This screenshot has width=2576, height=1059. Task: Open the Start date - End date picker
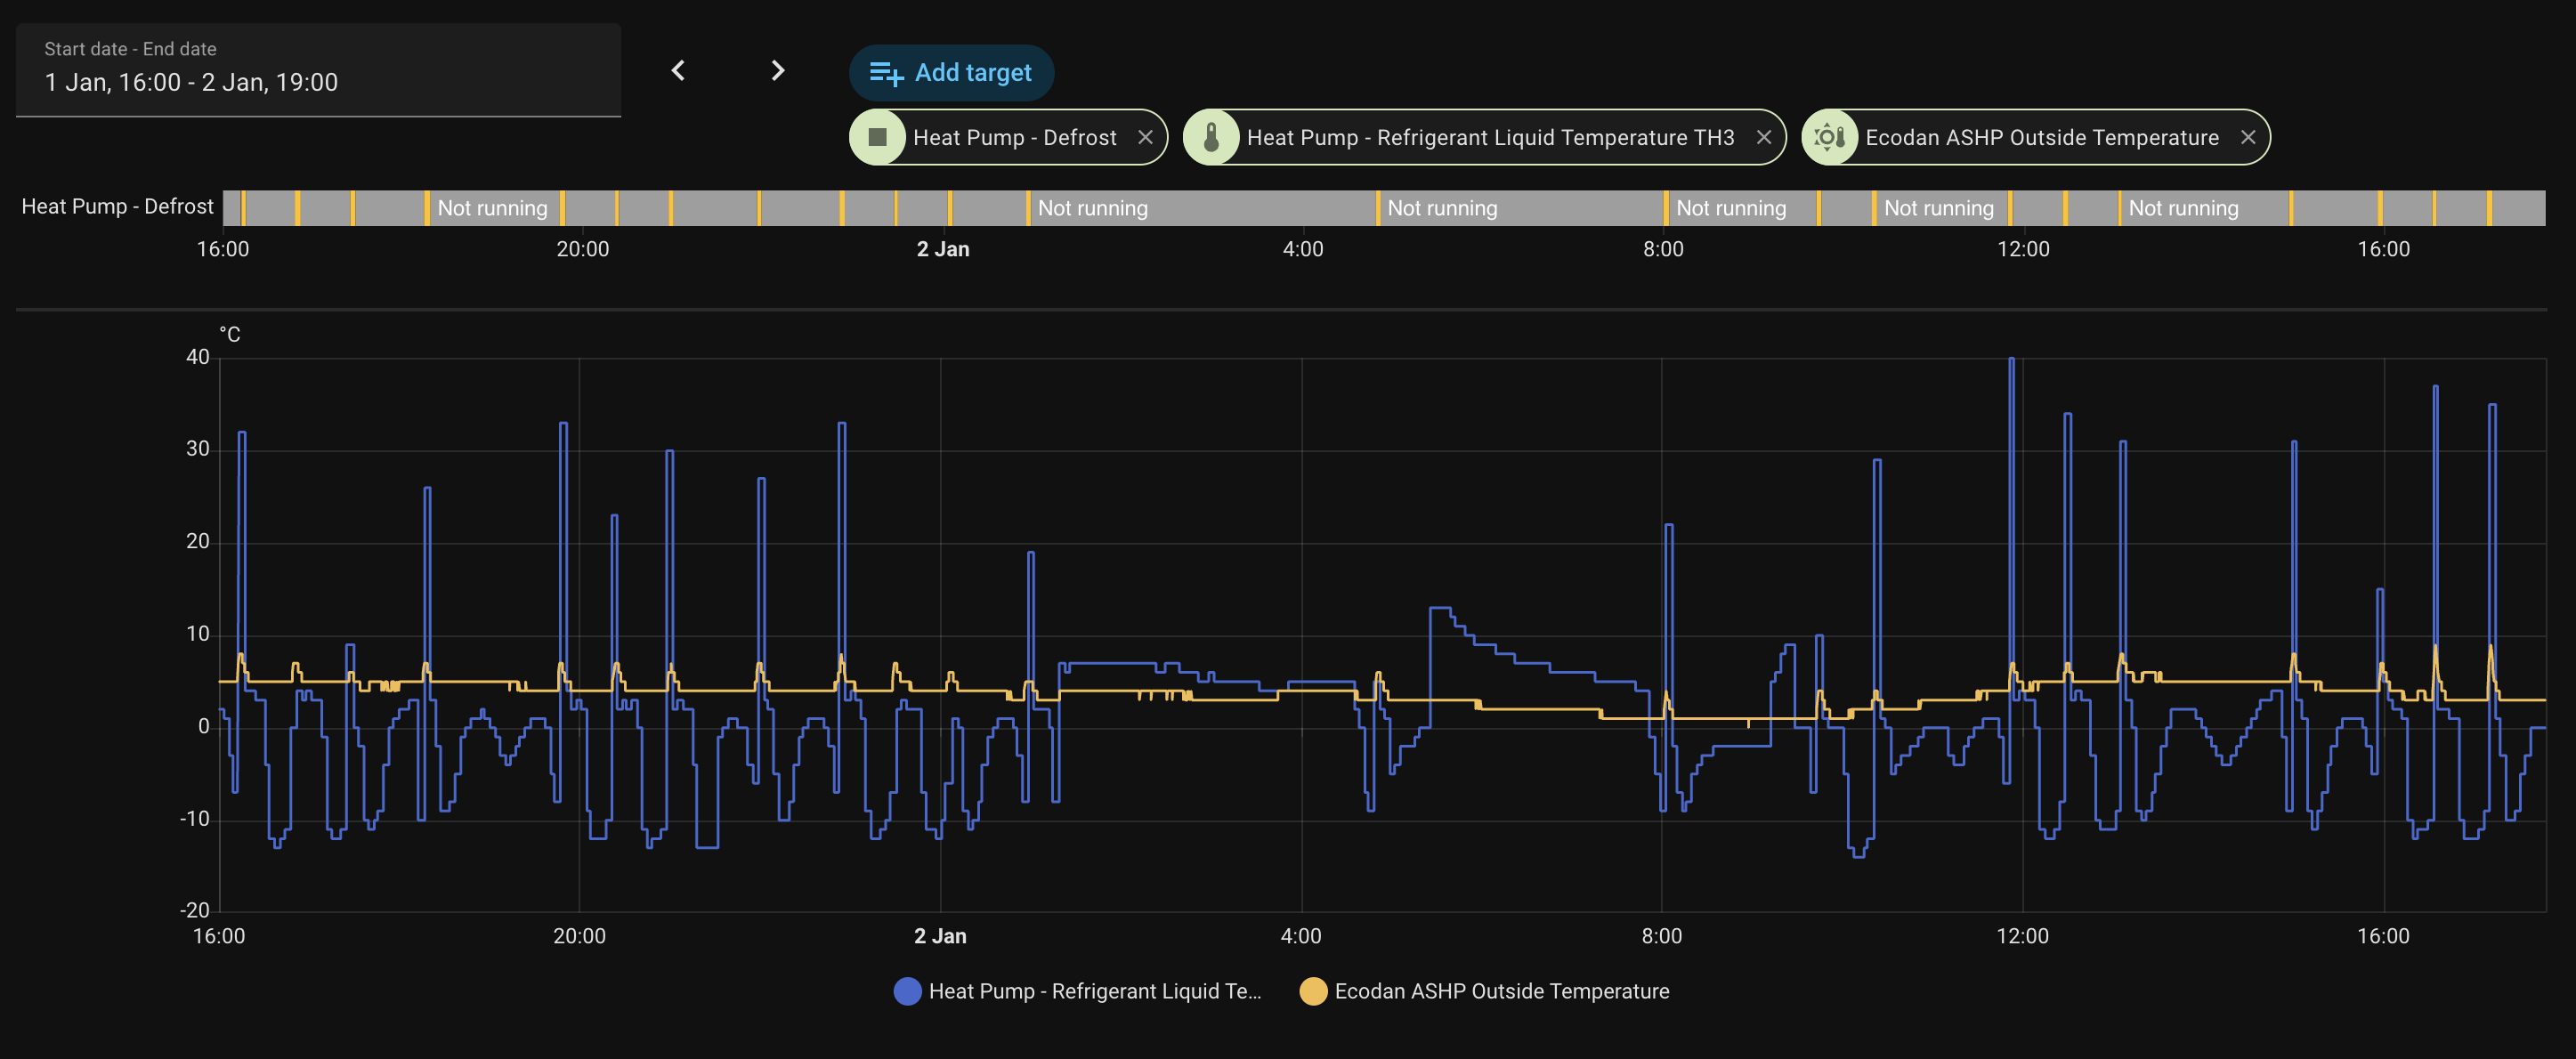(x=318, y=70)
